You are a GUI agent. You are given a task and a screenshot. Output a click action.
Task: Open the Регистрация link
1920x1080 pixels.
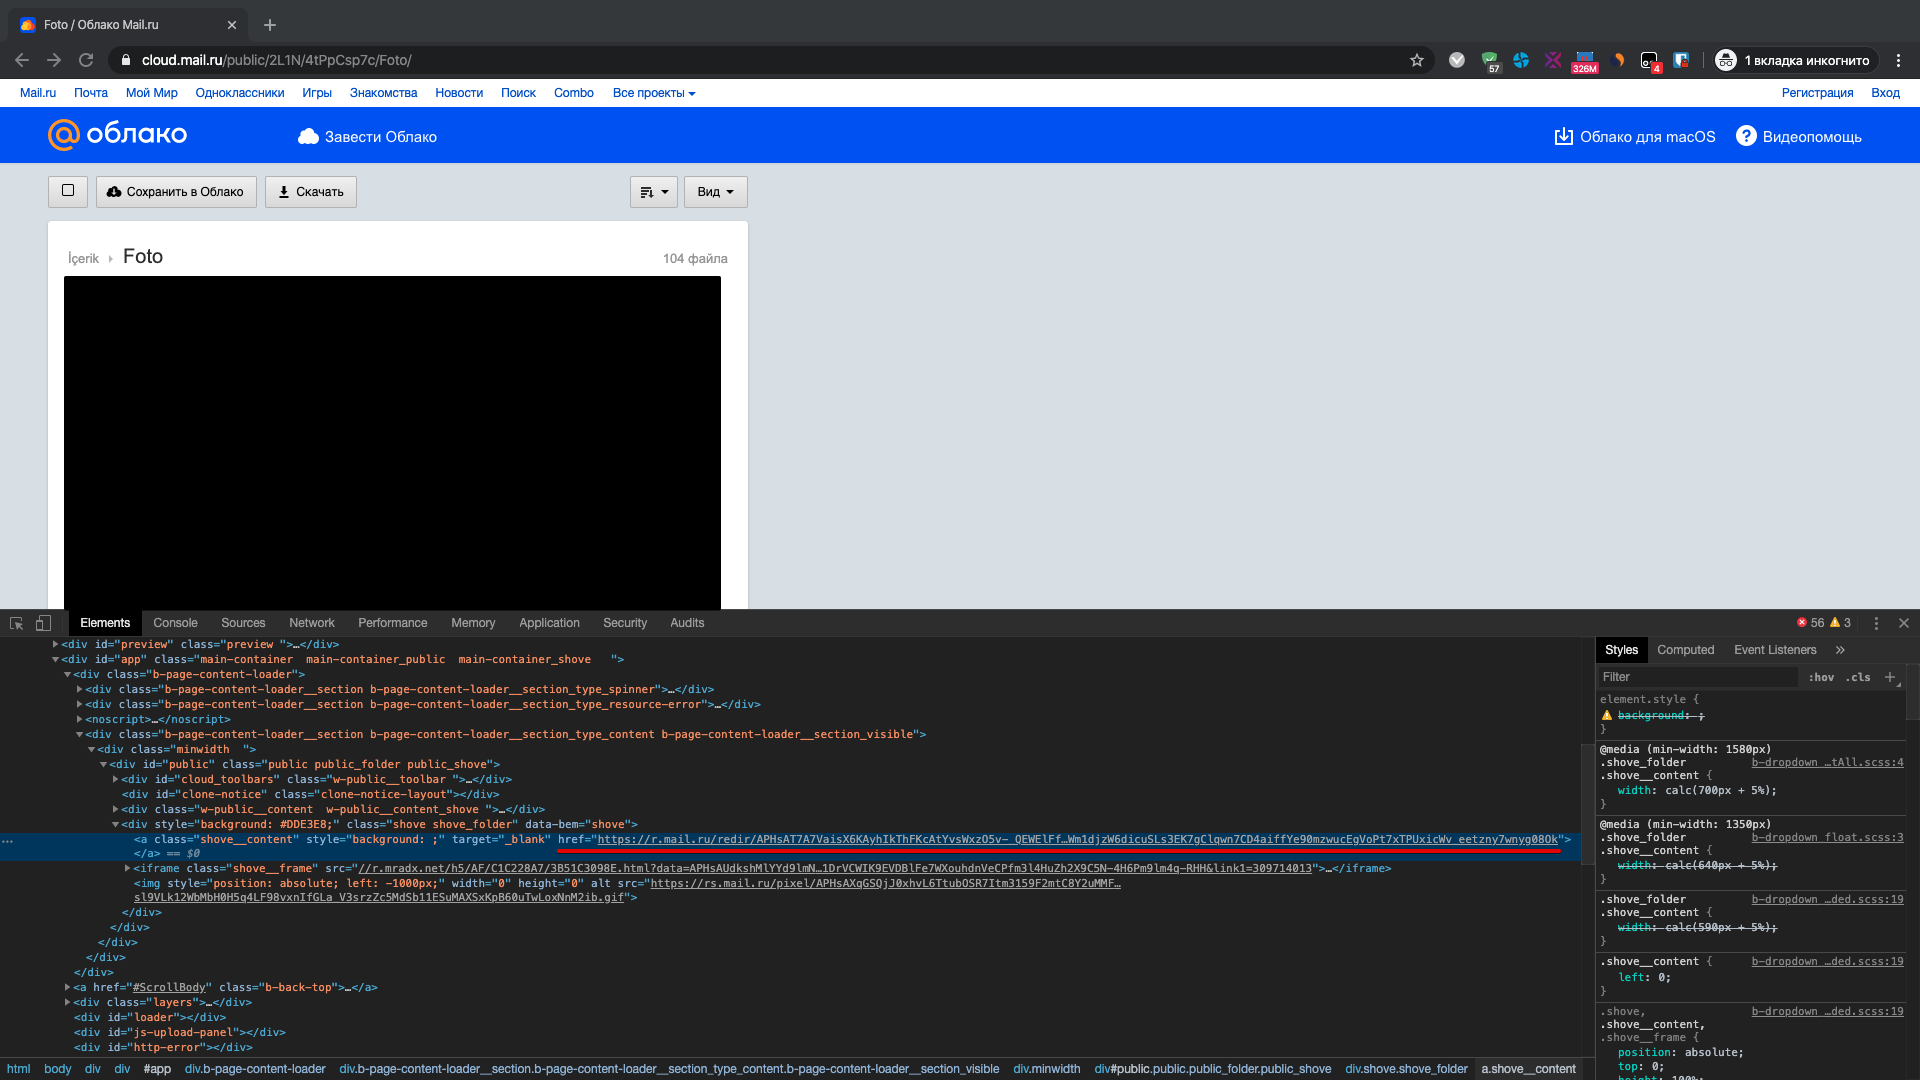(x=1817, y=92)
